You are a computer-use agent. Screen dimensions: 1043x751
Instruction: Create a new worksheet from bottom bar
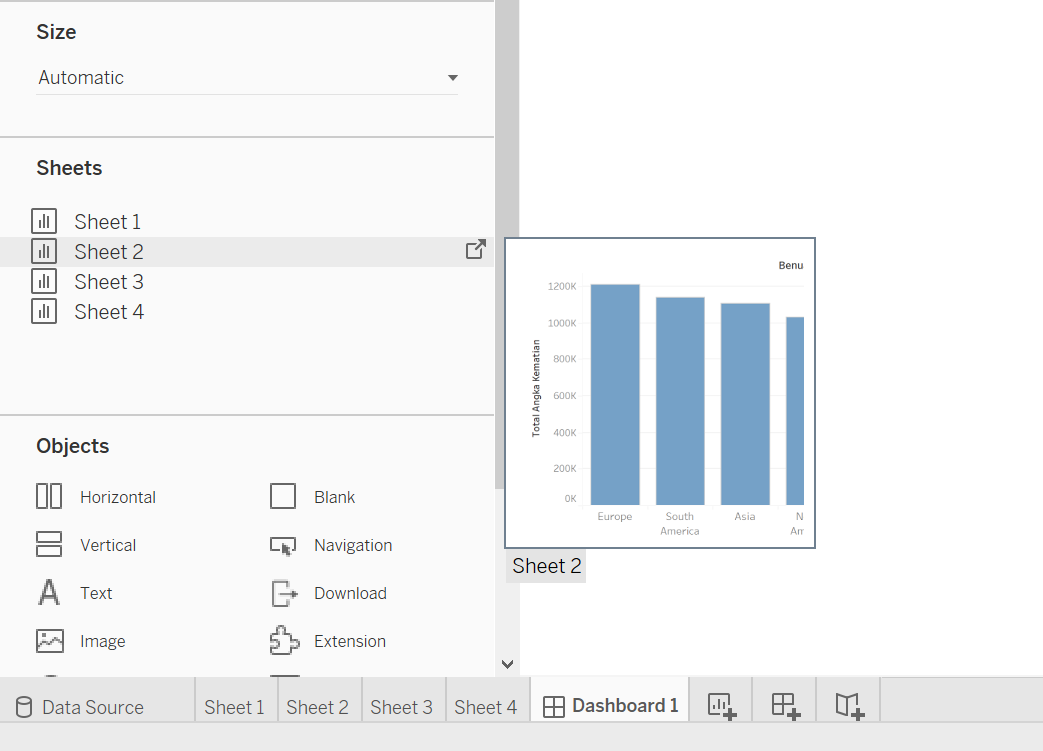coord(719,704)
